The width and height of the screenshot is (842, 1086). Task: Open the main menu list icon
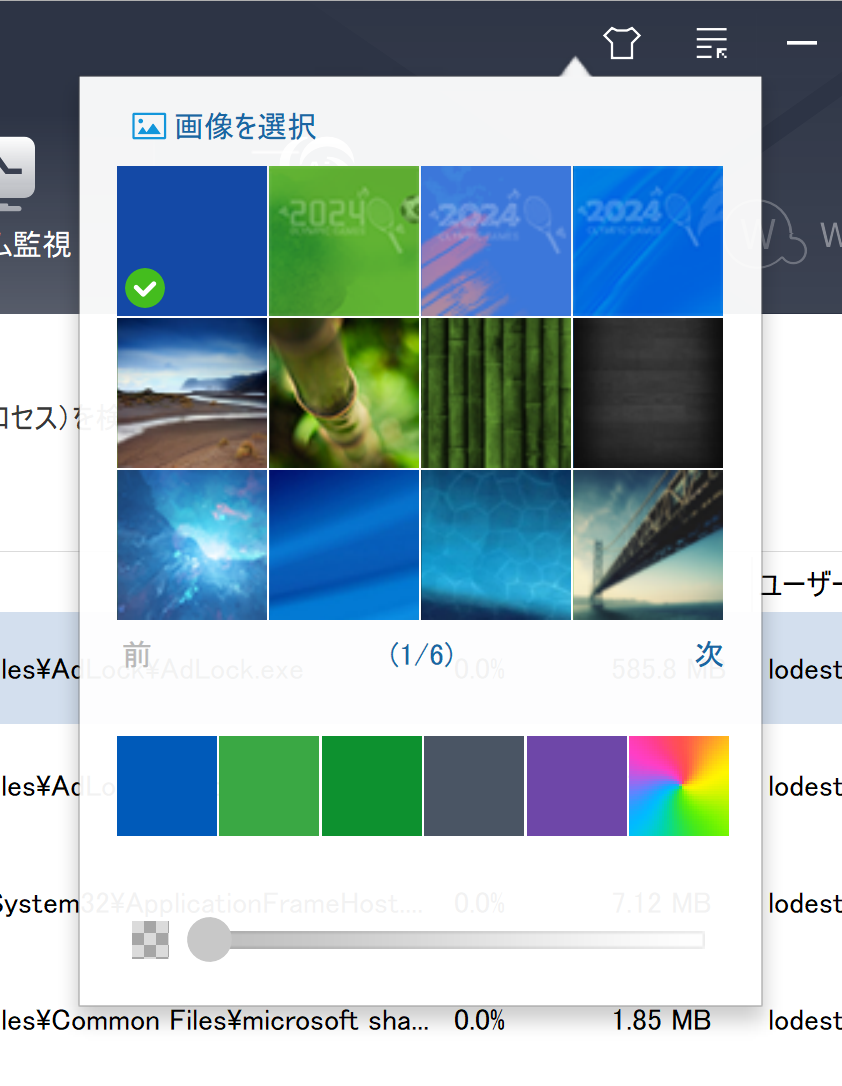pyautogui.click(x=711, y=43)
